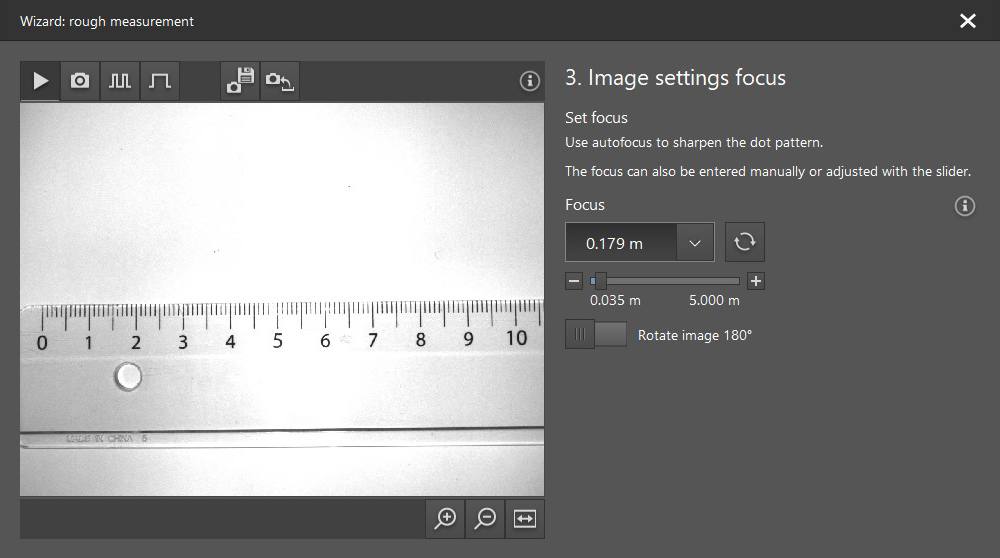Screen dimensions: 1000x558
Task: Click the 0.179 m focus field
Action: tap(620, 243)
